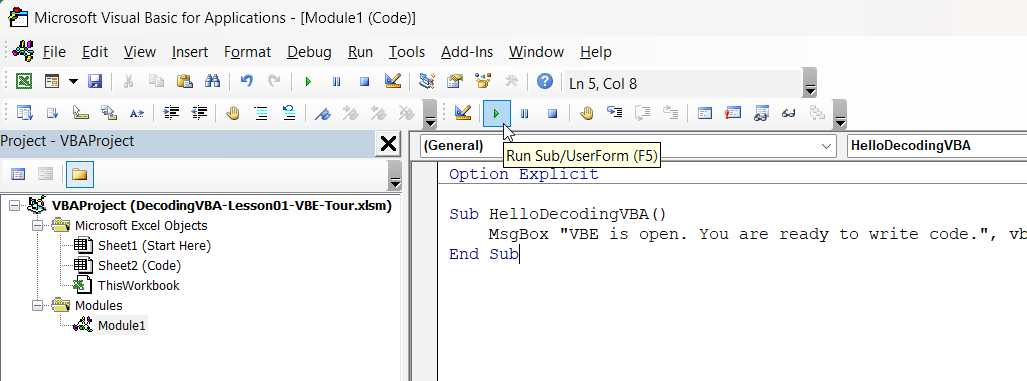Open the Debug toolbar options arrow
This screenshot has width=1027, height=381.
(x=840, y=115)
